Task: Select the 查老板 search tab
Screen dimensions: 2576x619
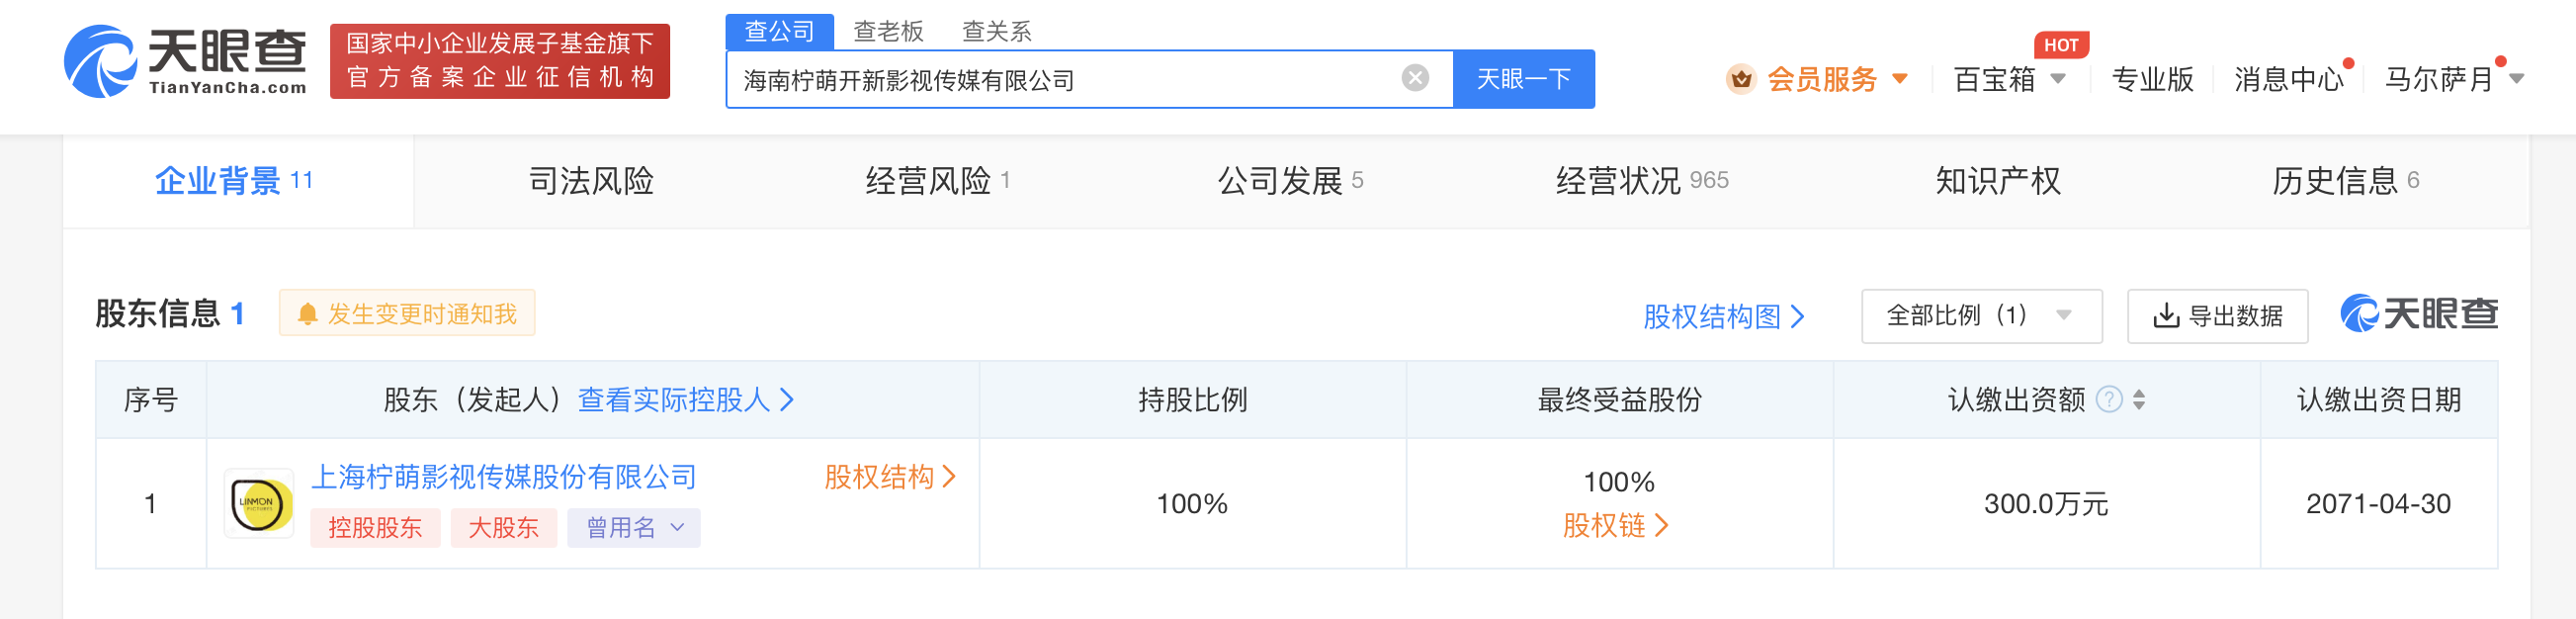Action: (887, 31)
